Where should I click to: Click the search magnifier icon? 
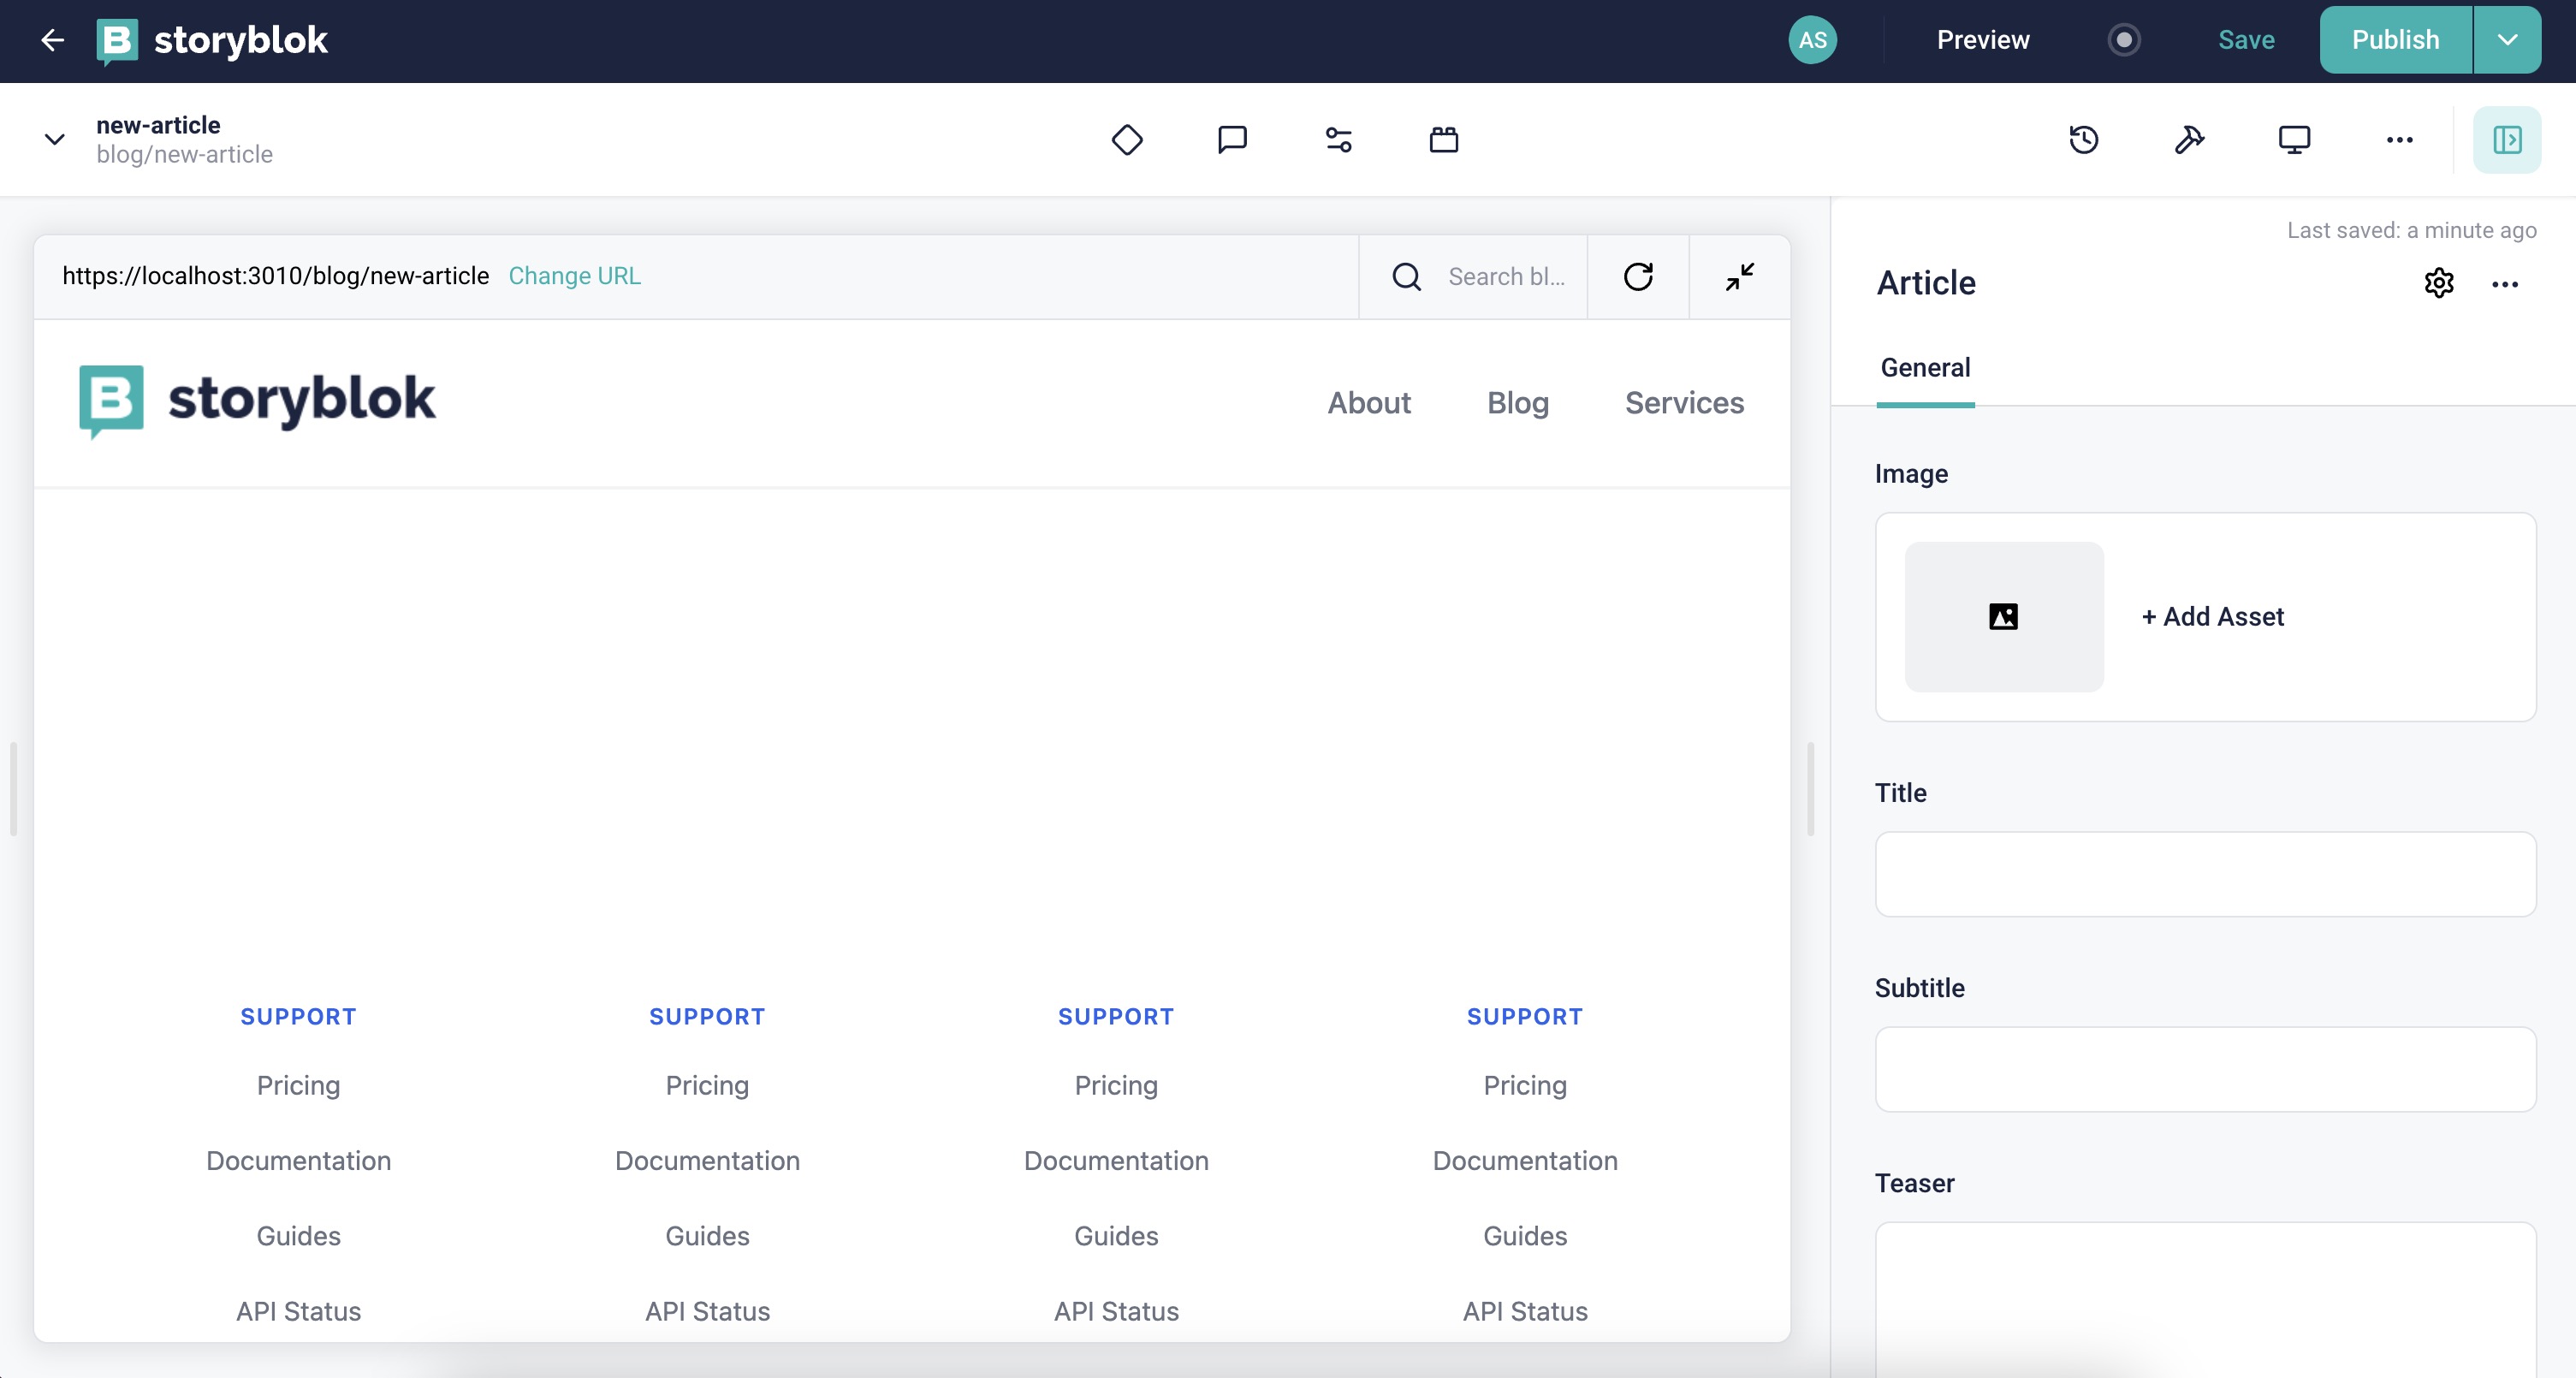pos(1406,277)
